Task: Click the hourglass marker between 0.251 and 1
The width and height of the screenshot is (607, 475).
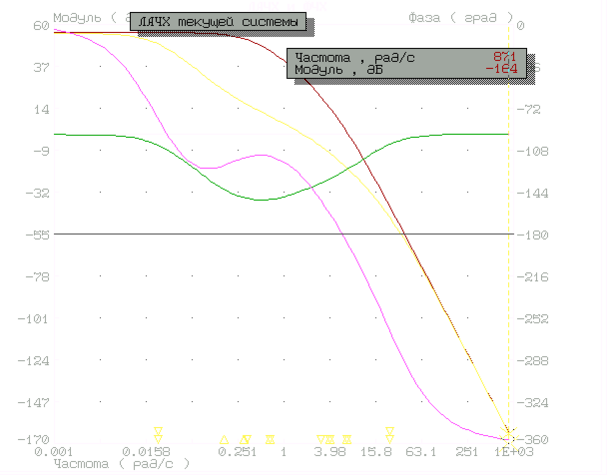Action: 270,439
